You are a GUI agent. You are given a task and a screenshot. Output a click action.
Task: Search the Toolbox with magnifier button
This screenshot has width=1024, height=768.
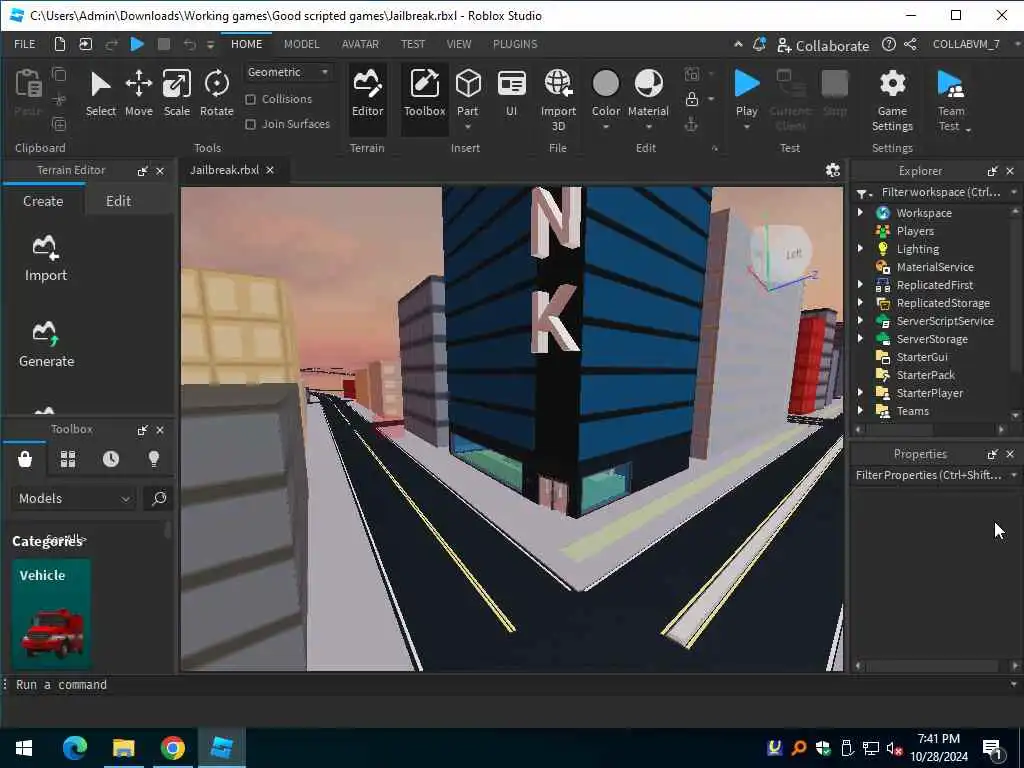click(158, 498)
